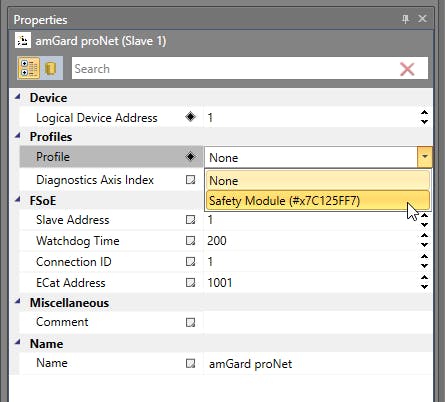445x402 pixels.
Task: Increase Logical Device Address value
Action: [x=424, y=113]
